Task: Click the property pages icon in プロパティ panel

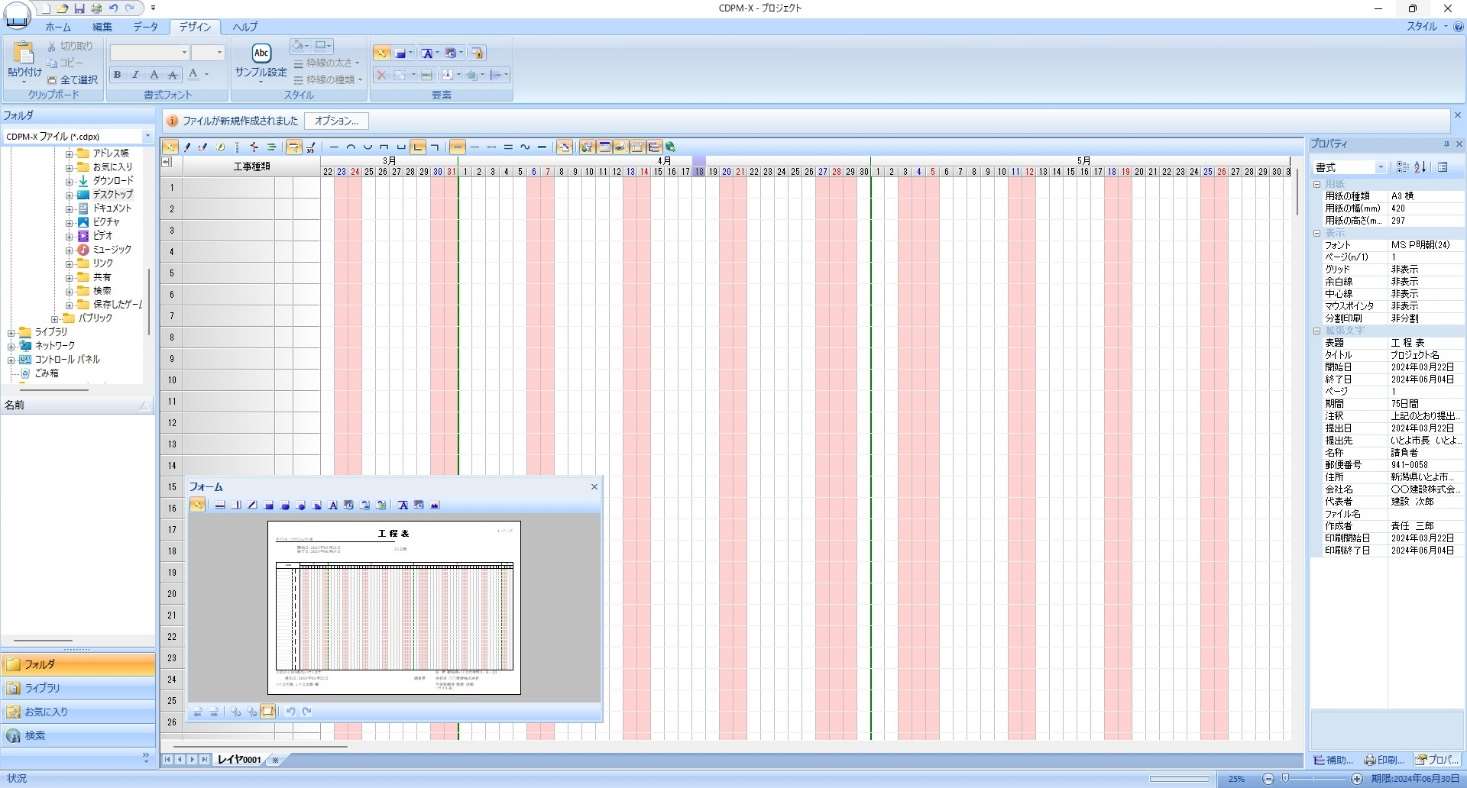Action: pyautogui.click(x=1443, y=167)
